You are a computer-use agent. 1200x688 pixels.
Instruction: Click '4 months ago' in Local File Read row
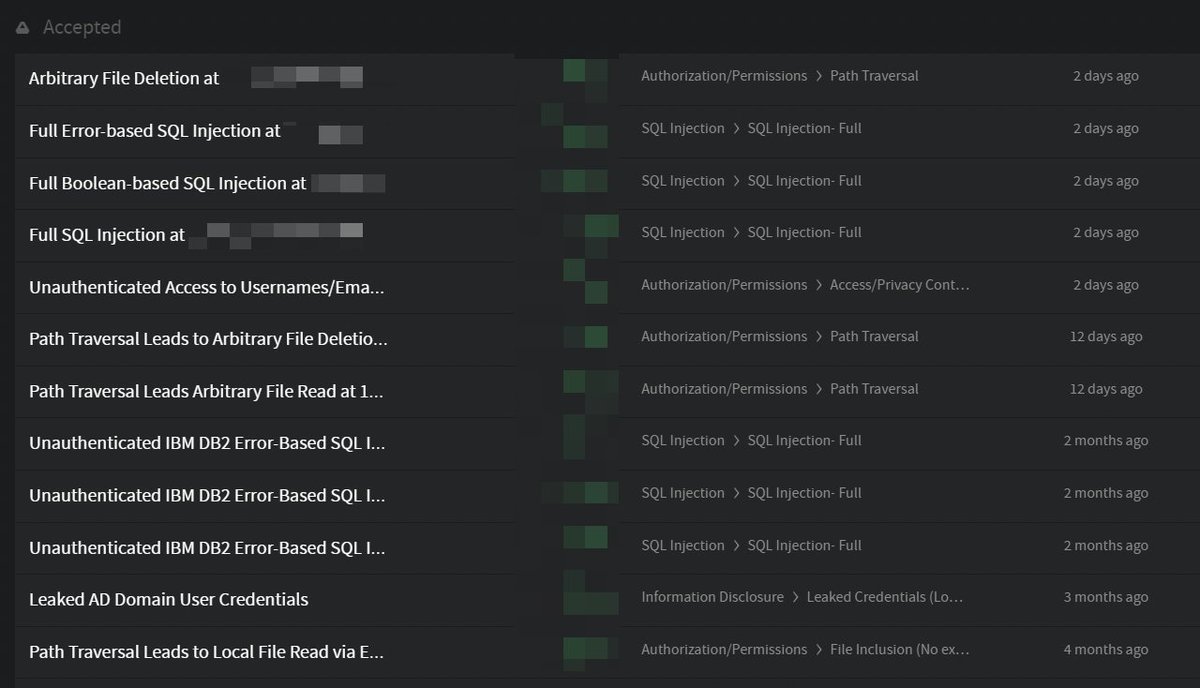point(1106,650)
